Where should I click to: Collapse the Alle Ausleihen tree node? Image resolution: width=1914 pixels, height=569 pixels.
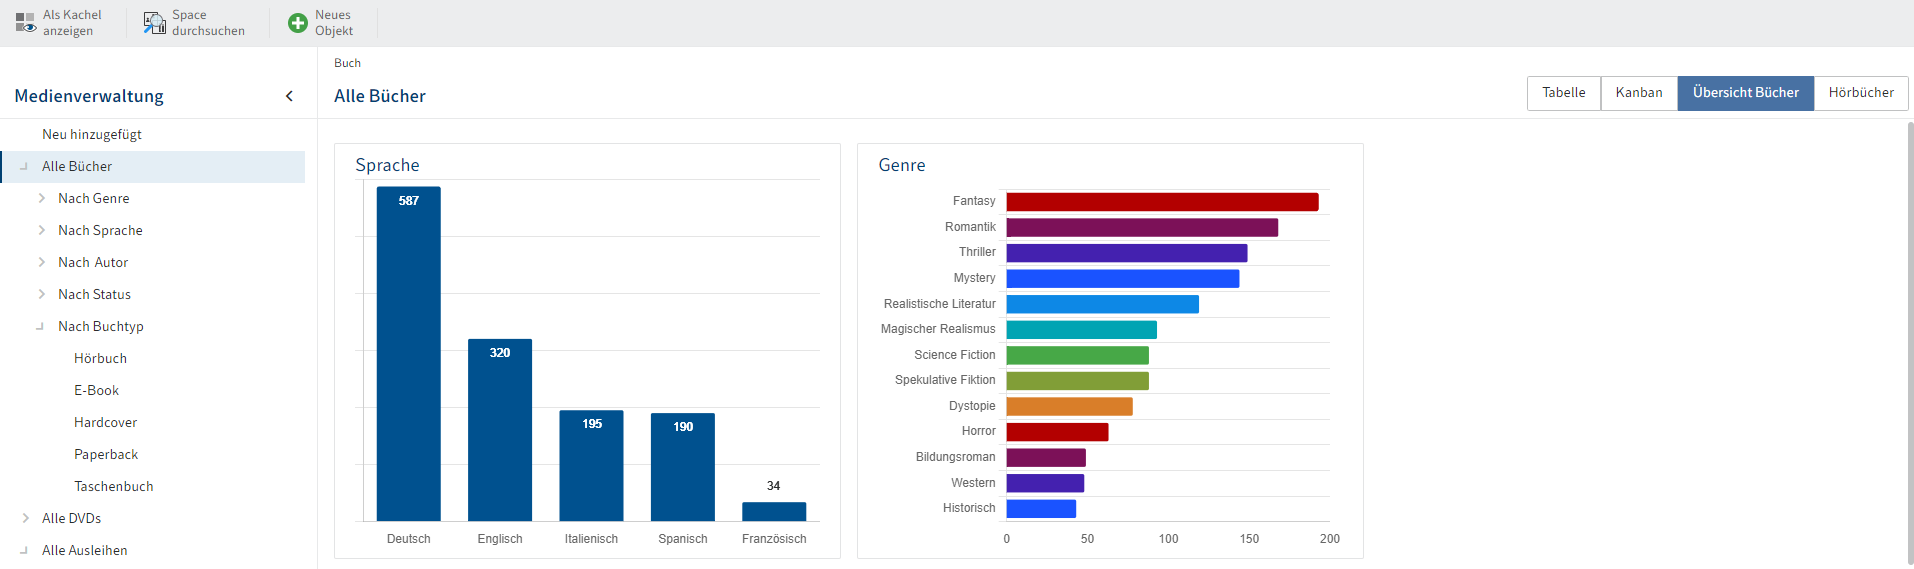pos(25,550)
